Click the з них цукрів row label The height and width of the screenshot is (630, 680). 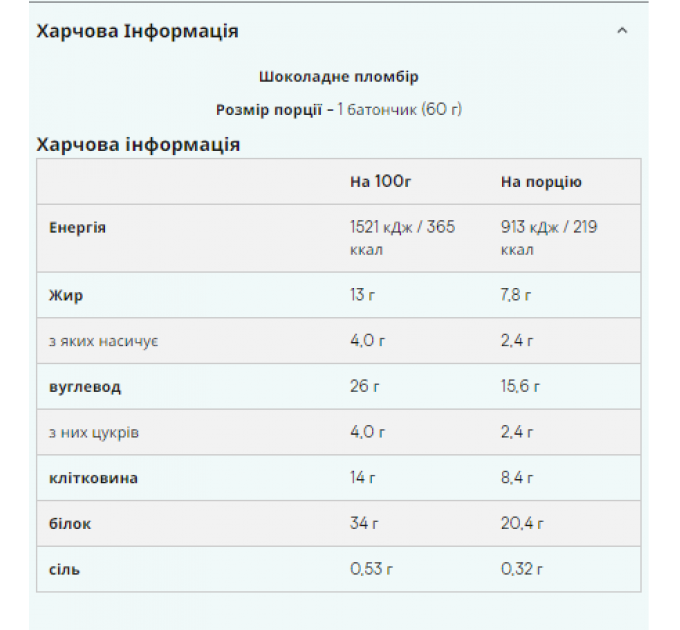(x=94, y=433)
